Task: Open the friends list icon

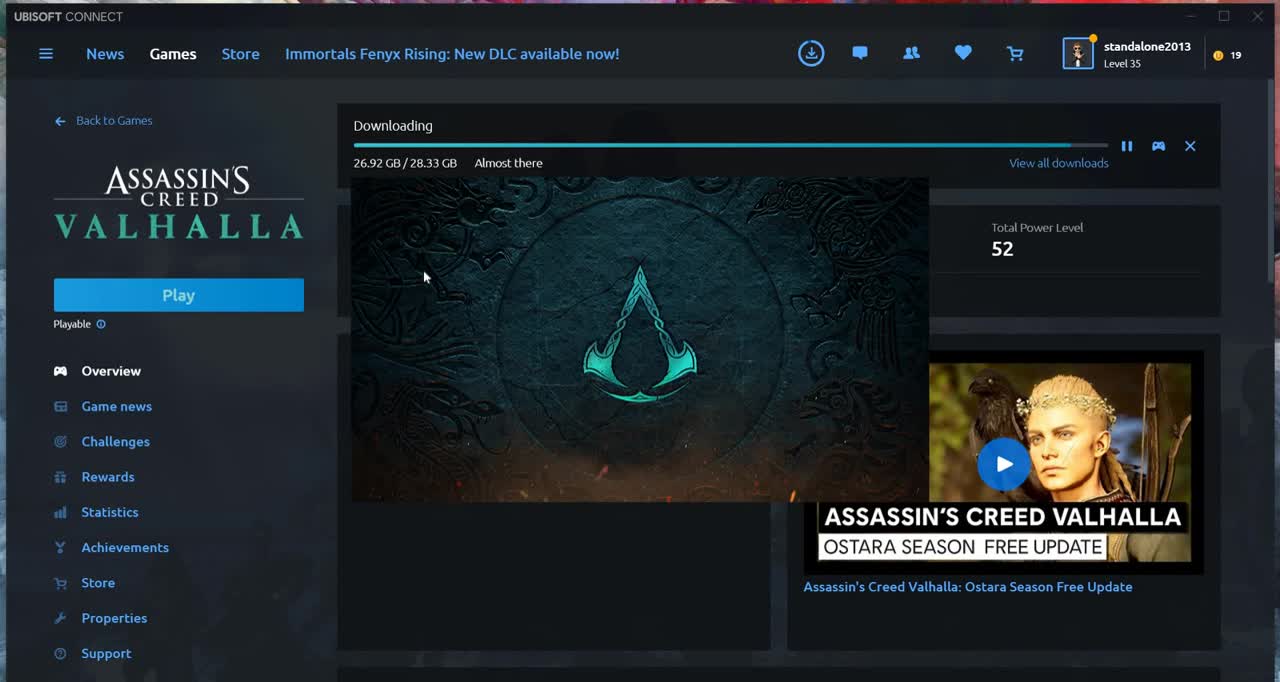Action: pyautogui.click(x=911, y=54)
